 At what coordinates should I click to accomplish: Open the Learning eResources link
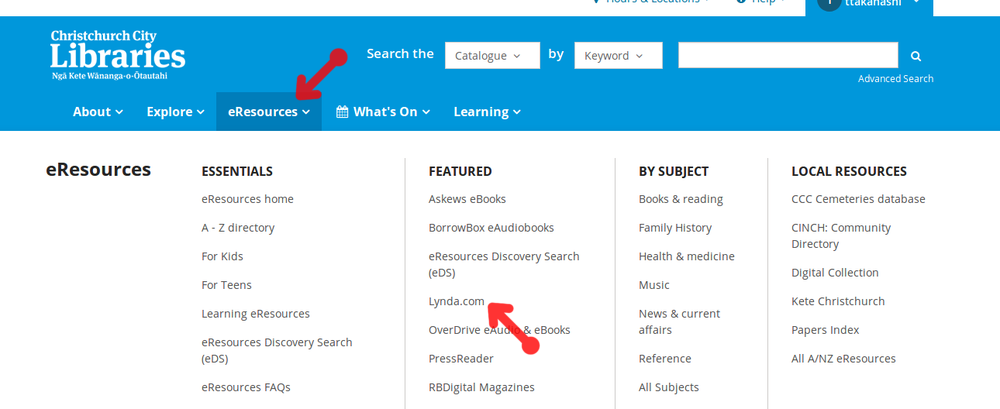click(x=256, y=314)
